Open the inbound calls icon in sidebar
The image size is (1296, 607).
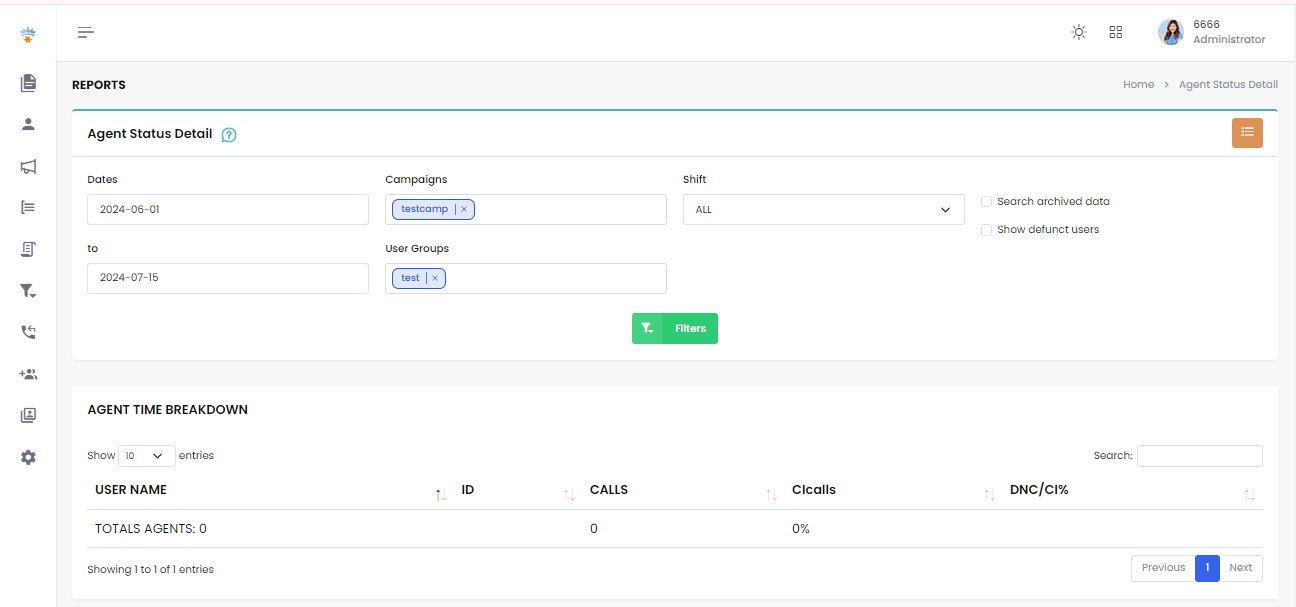[28, 332]
